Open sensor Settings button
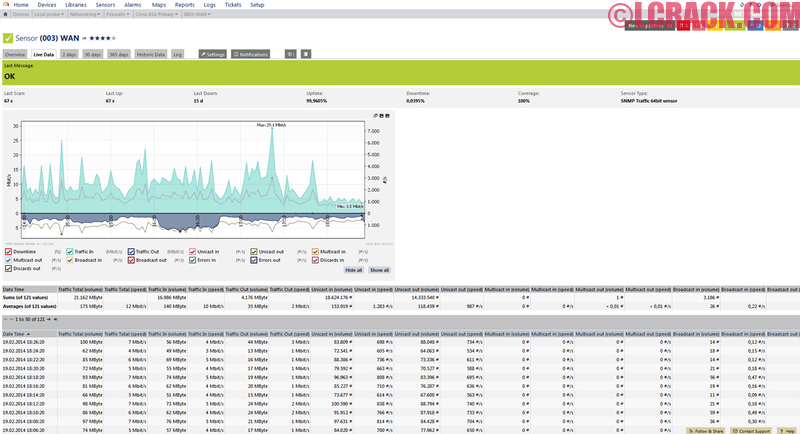Screen dimensions: 800x434 [213, 54]
